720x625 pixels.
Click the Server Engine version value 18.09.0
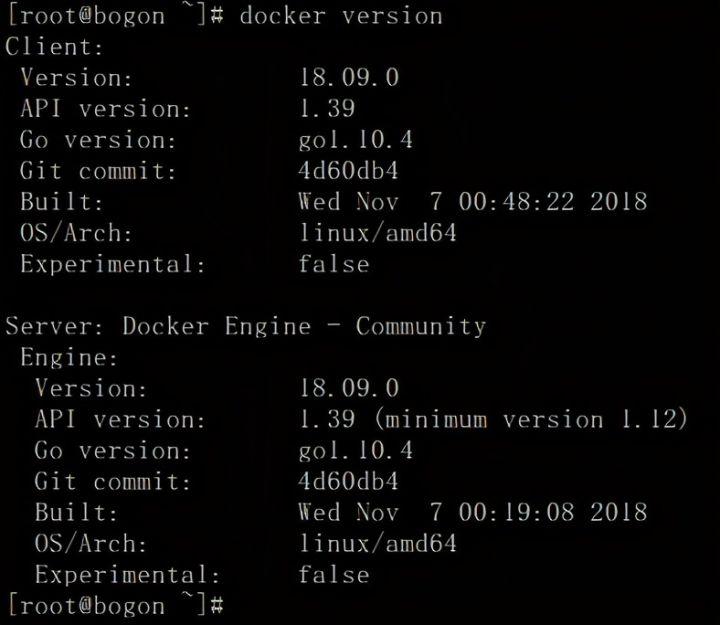(x=348, y=388)
